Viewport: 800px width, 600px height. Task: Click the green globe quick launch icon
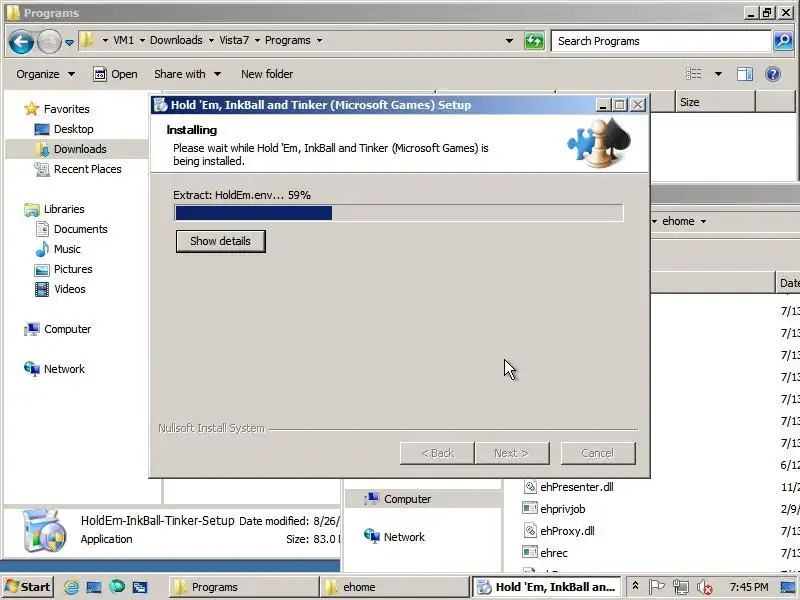tap(117, 587)
